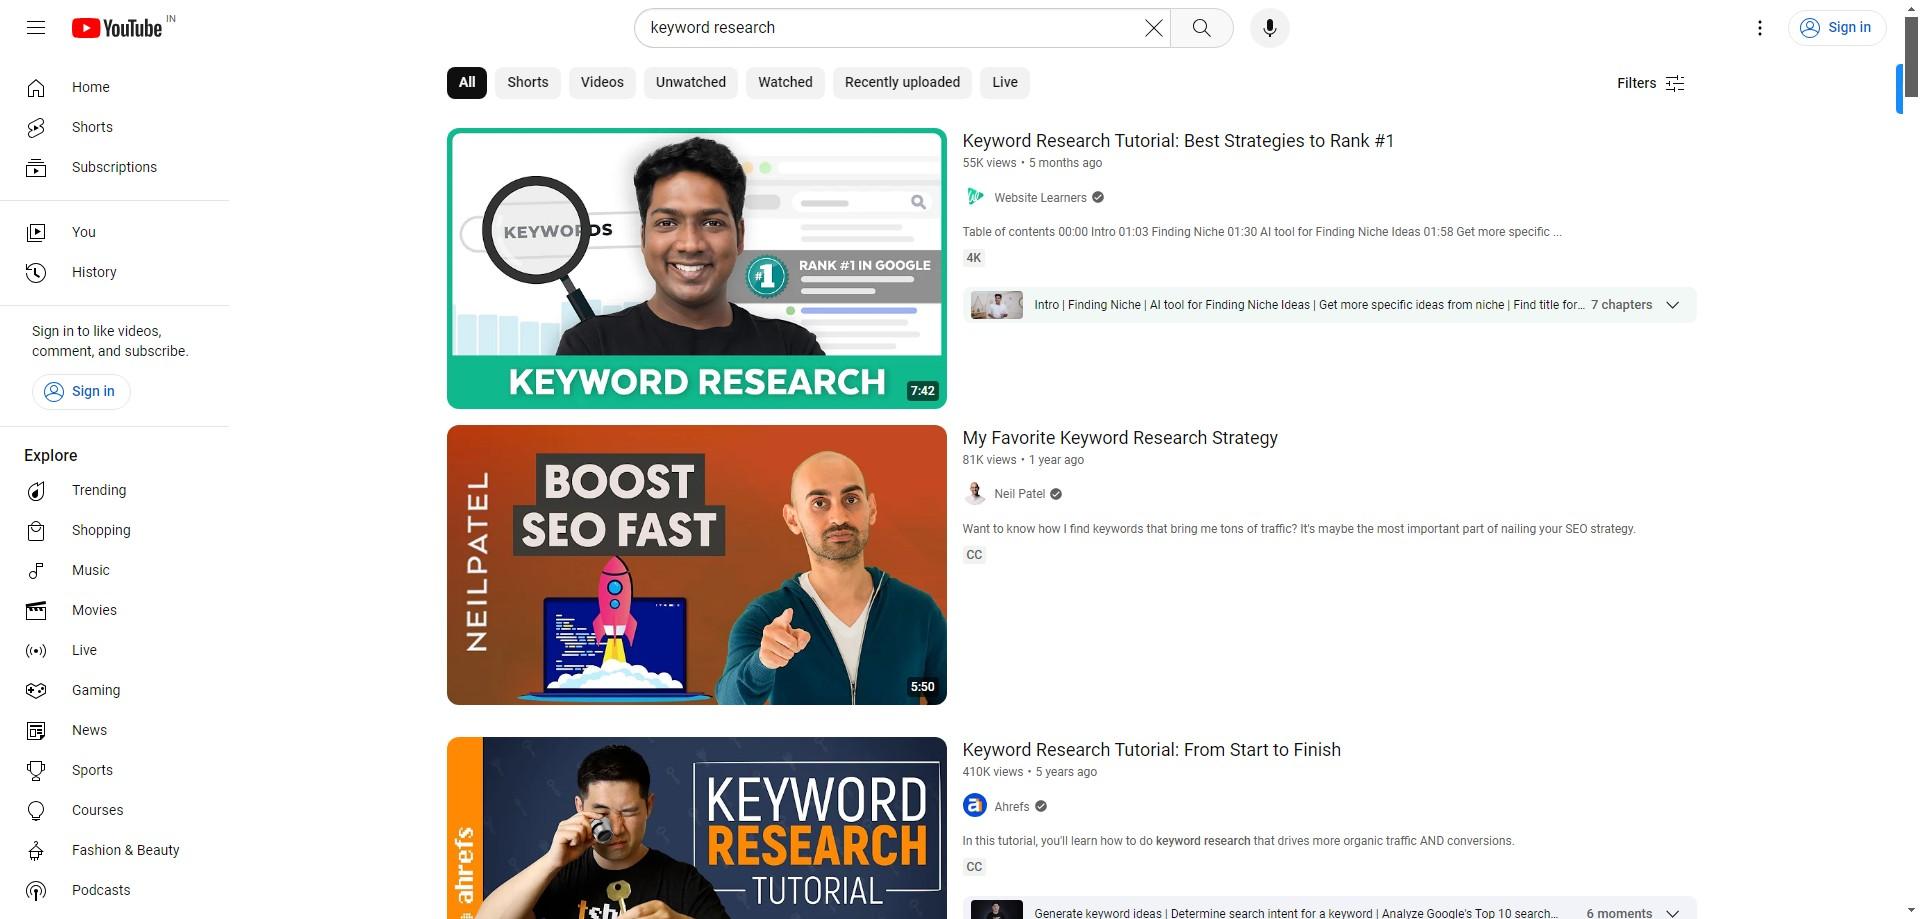The height and width of the screenshot is (919, 1920).
Task: Open 'Keyword Research Tutorial: Best Strategies' title
Action: (1178, 141)
